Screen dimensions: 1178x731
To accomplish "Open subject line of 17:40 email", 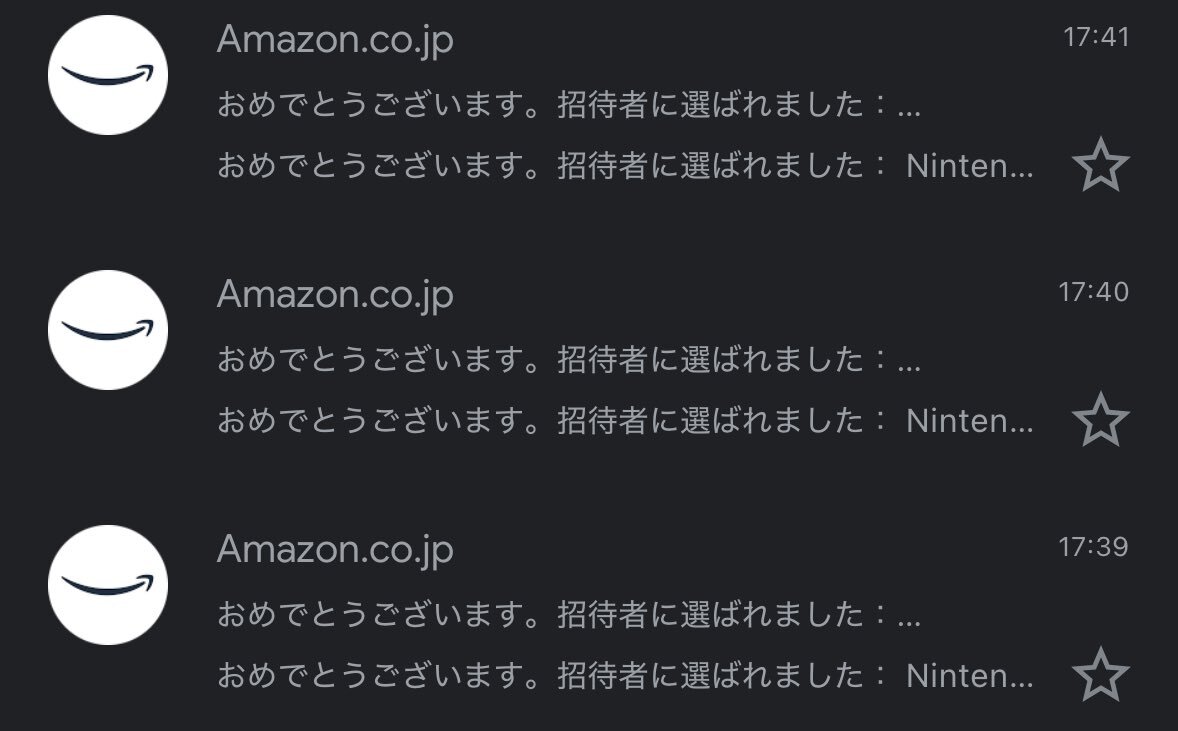I will 569,359.
